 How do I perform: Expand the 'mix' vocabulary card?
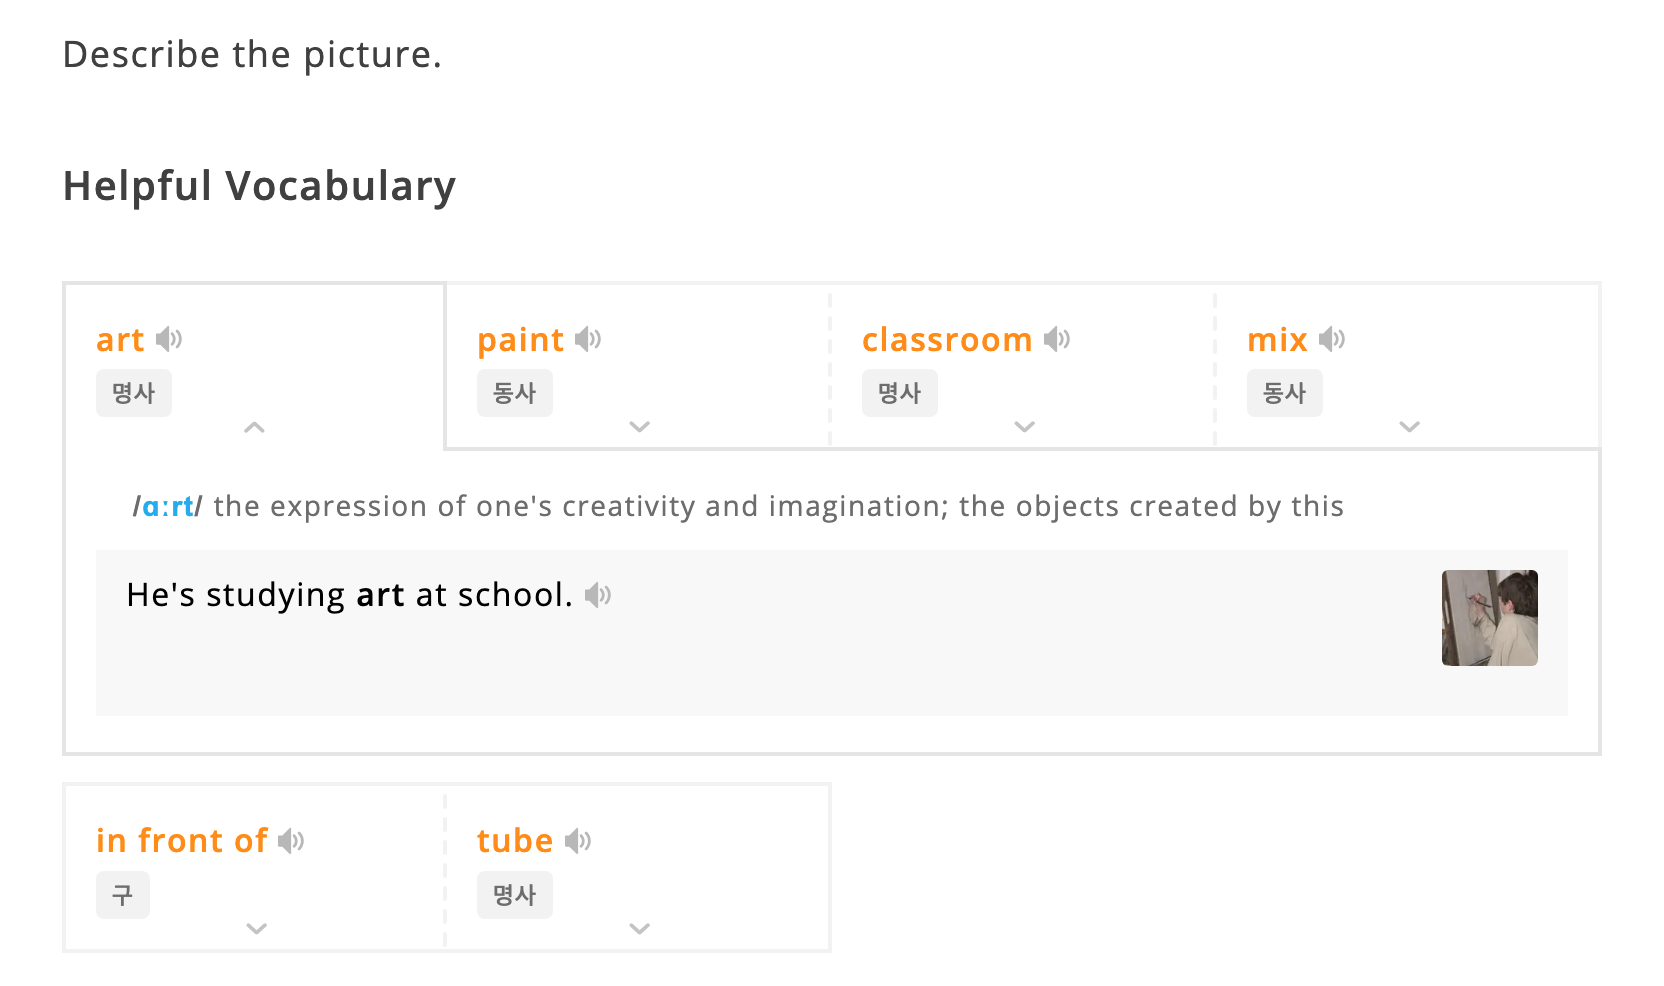point(1410,427)
